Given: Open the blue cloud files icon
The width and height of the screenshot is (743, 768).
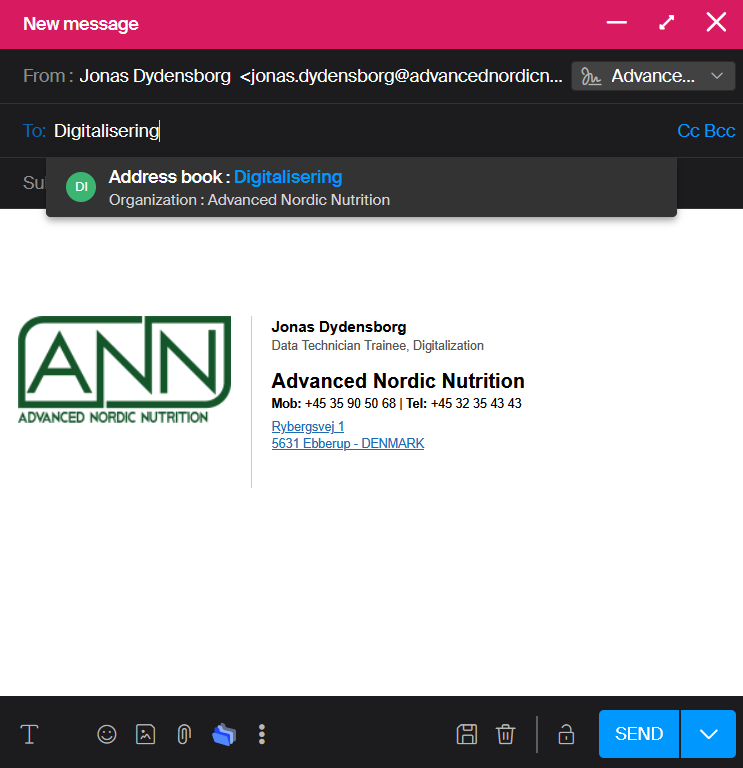Looking at the screenshot, I should 224,734.
